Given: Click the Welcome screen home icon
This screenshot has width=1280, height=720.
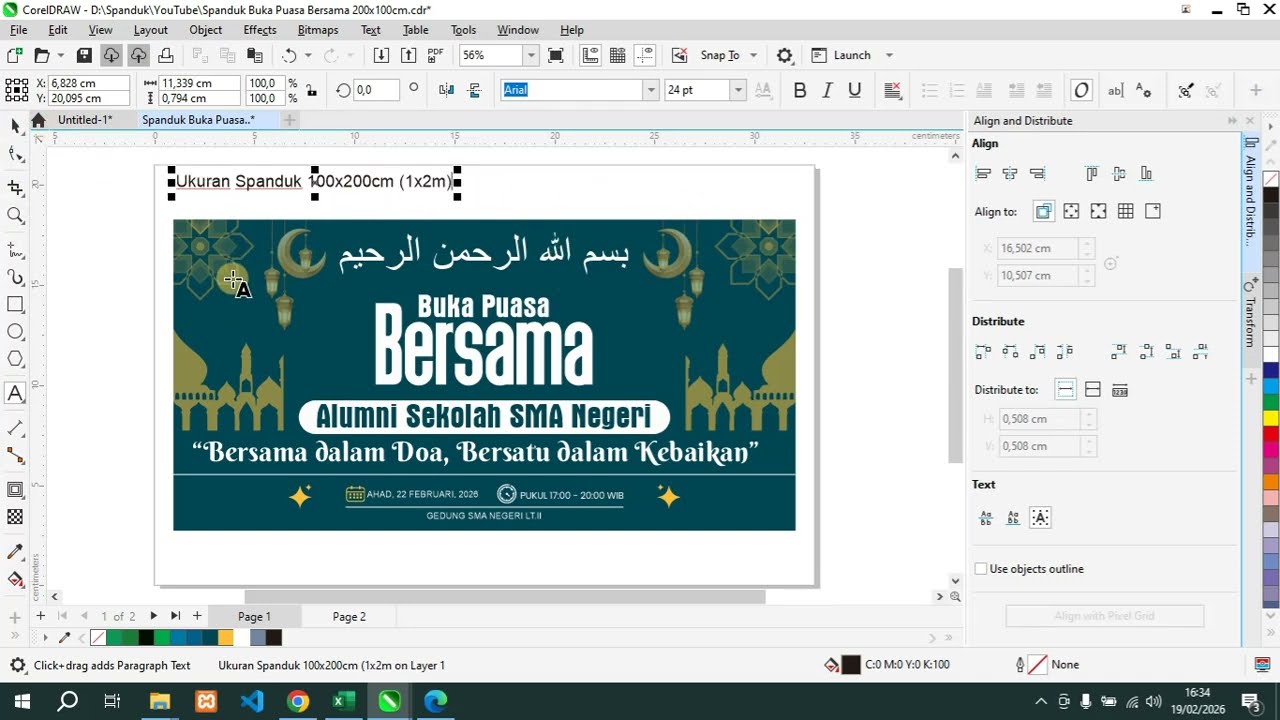Looking at the screenshot, I should 38,120.
